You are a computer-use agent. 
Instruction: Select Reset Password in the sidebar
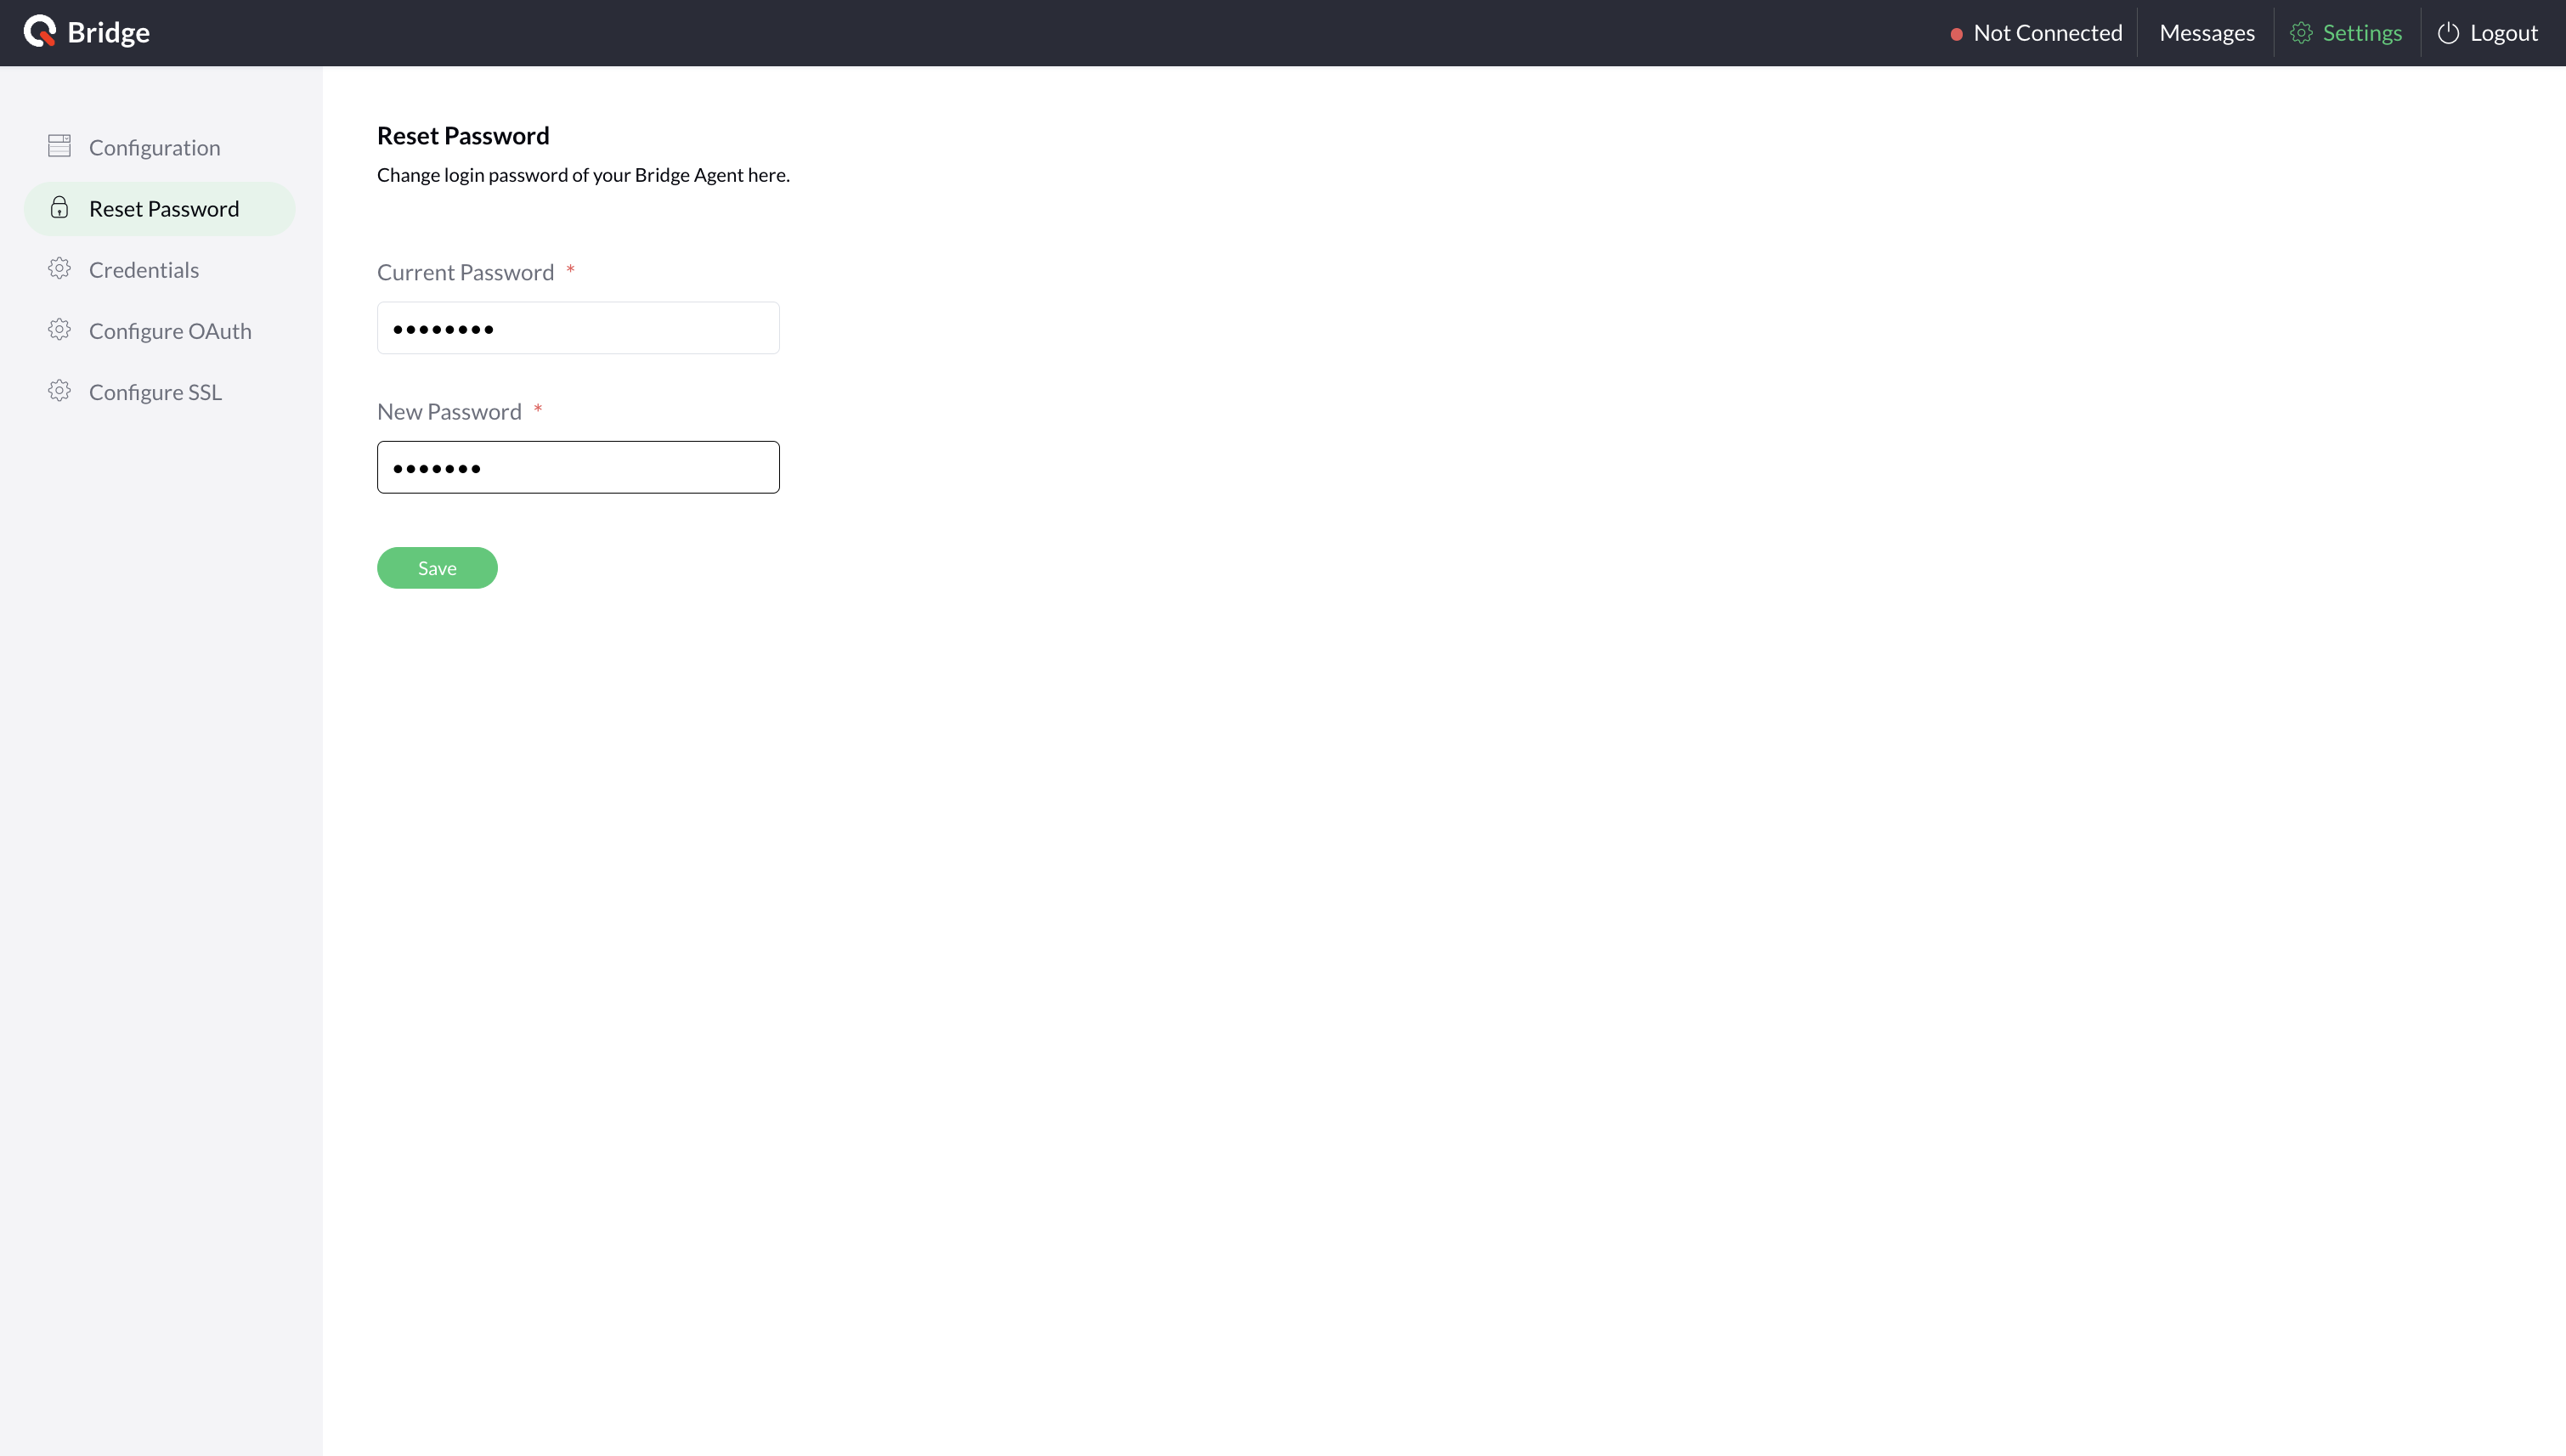159,208
